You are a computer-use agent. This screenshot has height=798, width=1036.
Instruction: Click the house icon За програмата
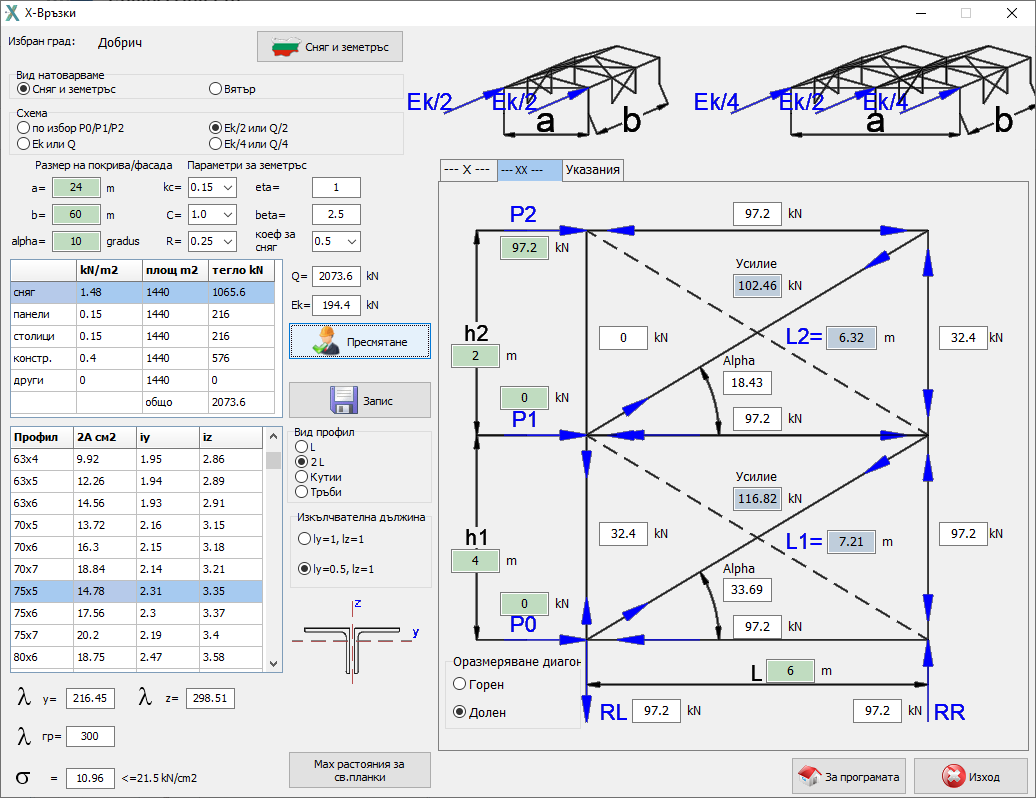[x=808, y=776]
